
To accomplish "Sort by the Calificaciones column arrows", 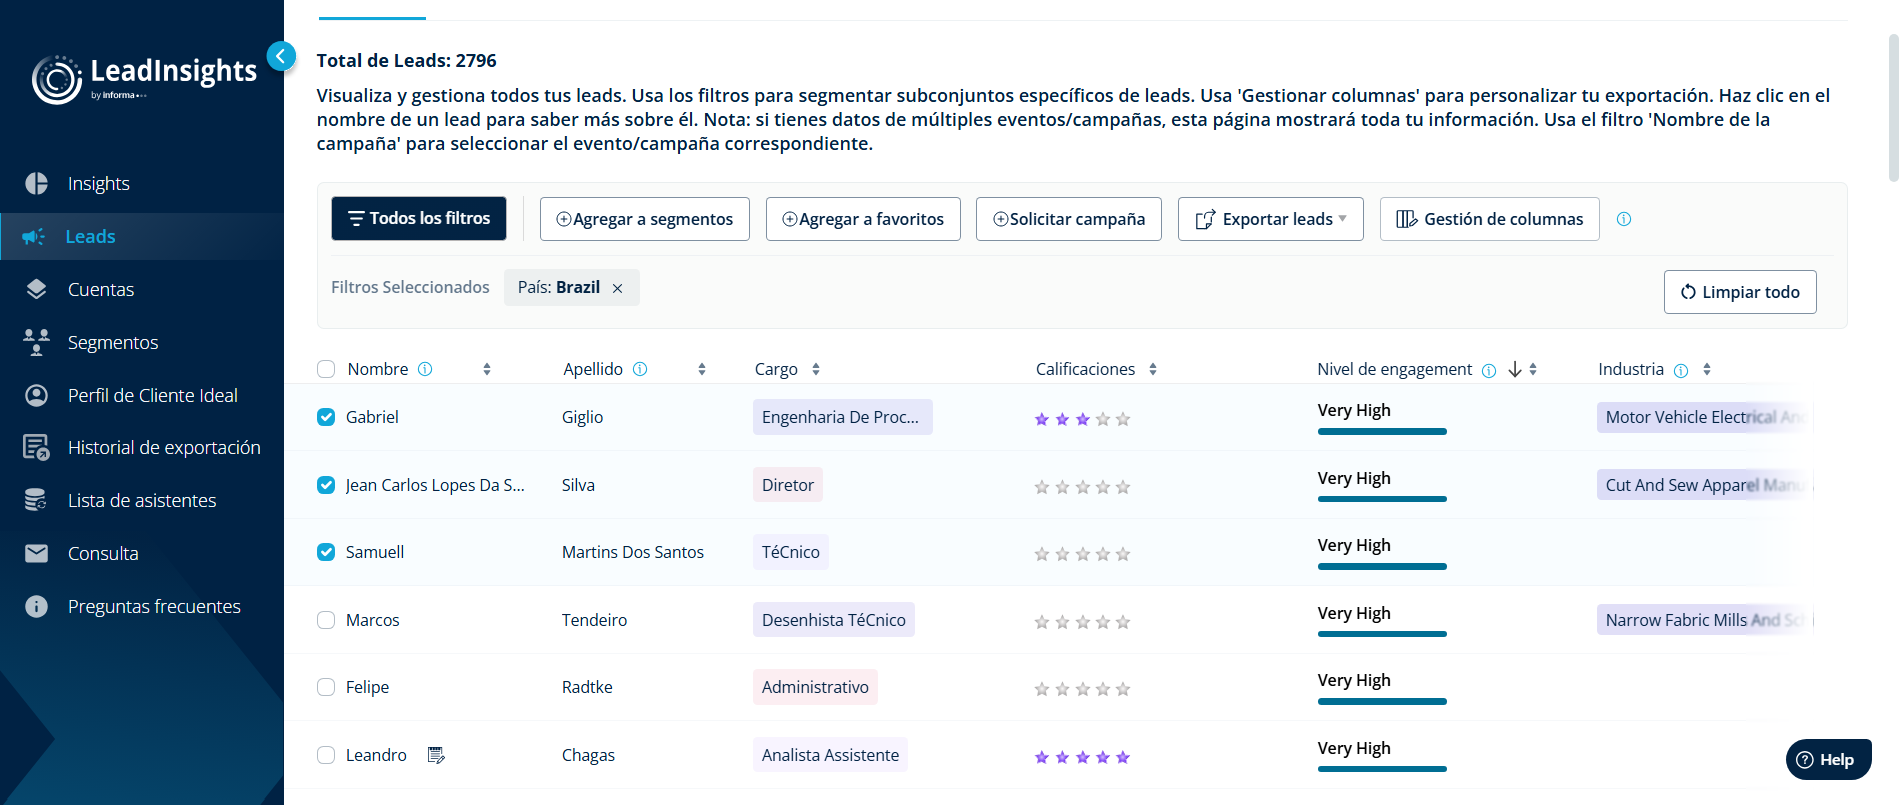I will pyautogui.click(x=1153, y=369).
